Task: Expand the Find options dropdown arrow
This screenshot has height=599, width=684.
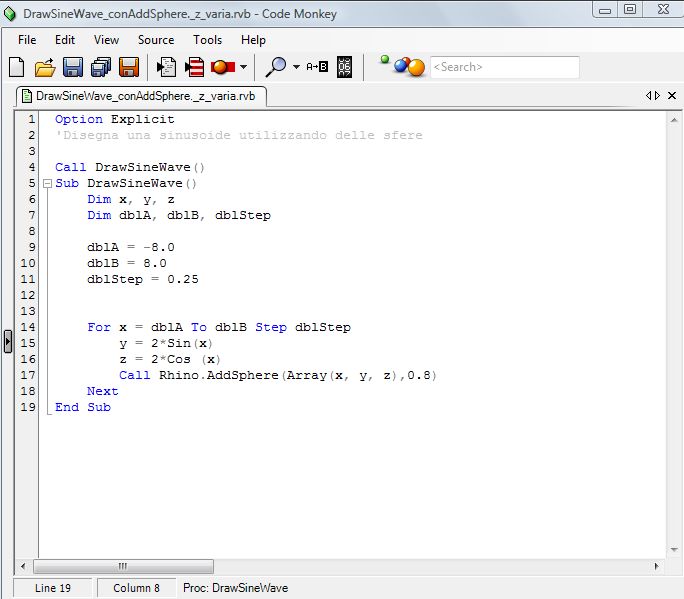Action: click(296, 67)
